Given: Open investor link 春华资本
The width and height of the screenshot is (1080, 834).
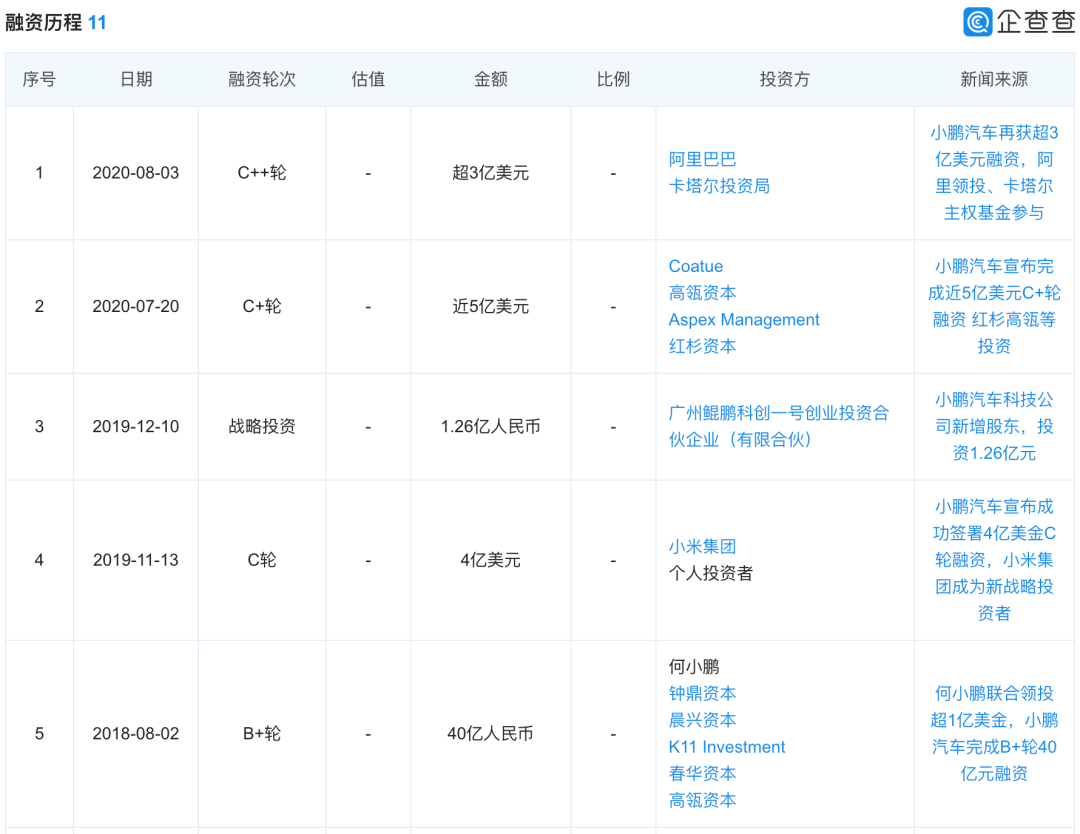Looking at the screenshot, I should (702, 773).
